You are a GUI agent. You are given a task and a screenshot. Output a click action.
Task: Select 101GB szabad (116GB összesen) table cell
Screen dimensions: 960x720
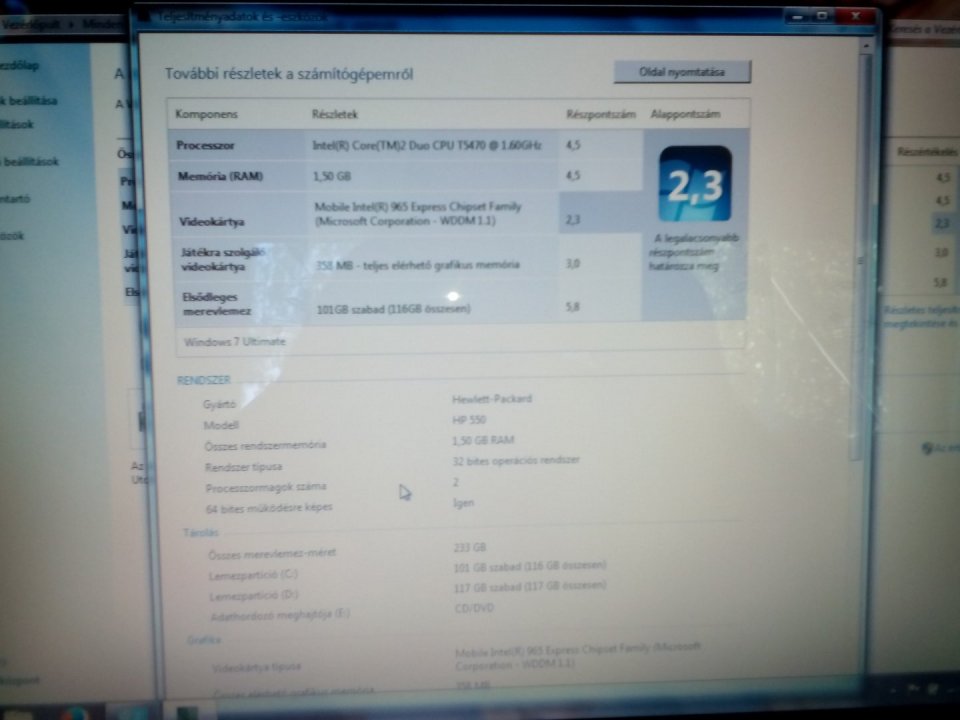[394, 309]
